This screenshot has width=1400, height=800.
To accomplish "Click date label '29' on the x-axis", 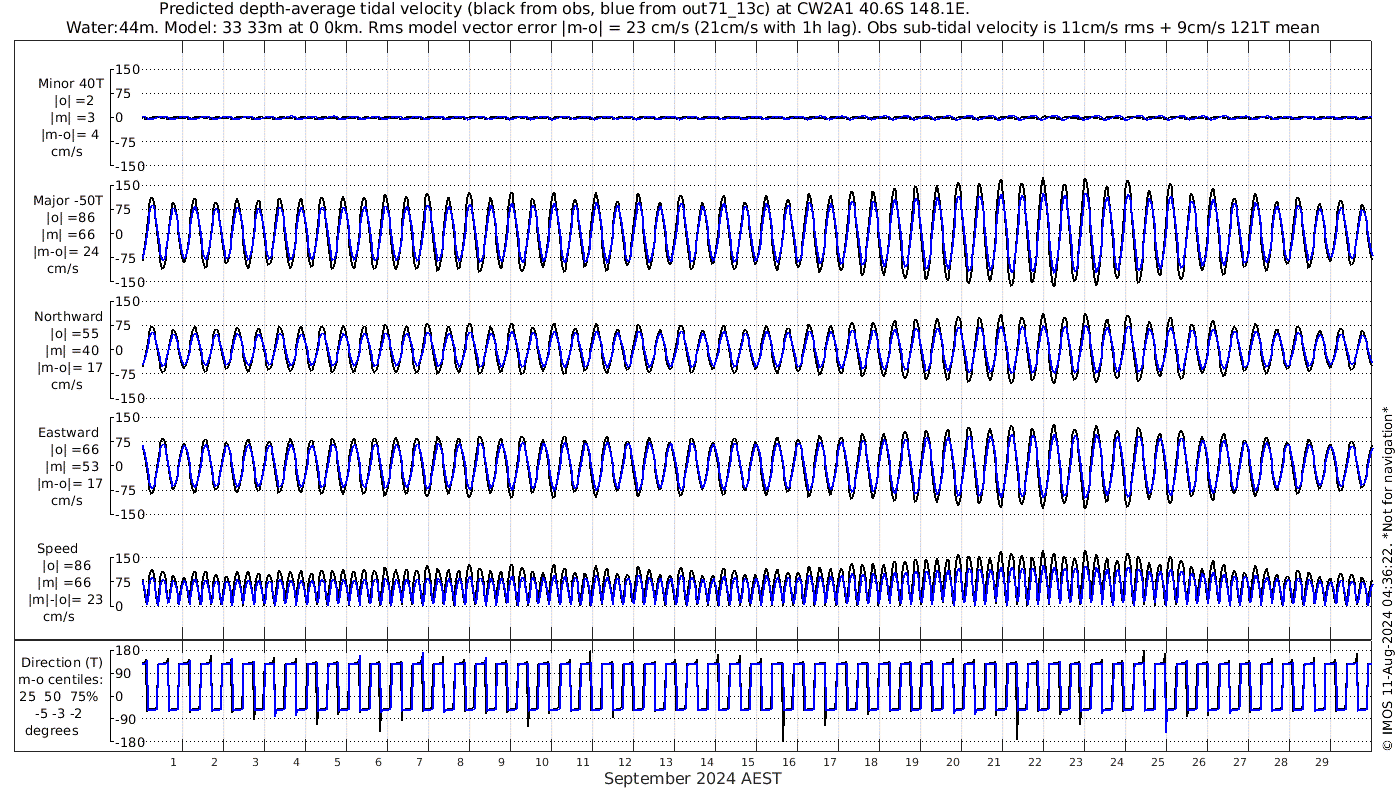I will [1322, 763].
